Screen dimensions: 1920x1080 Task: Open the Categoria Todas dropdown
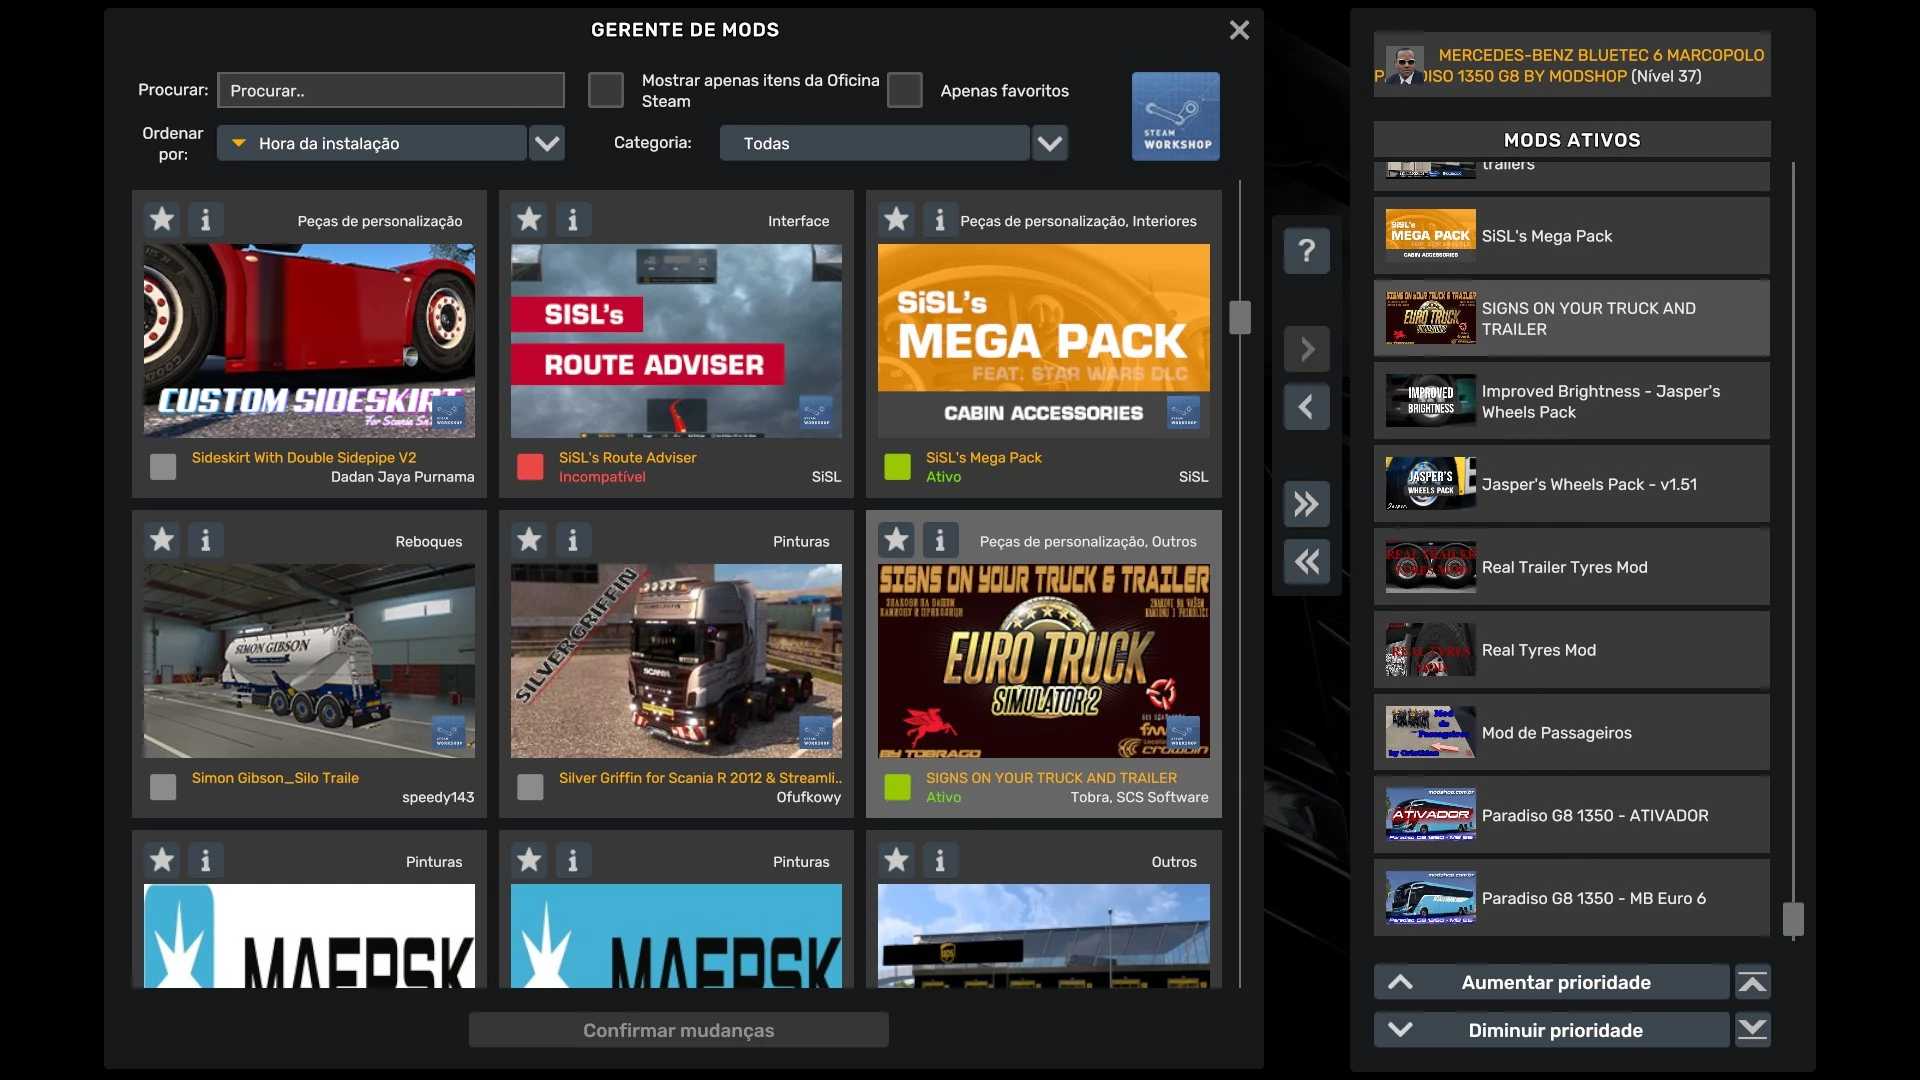point(1049,143)
